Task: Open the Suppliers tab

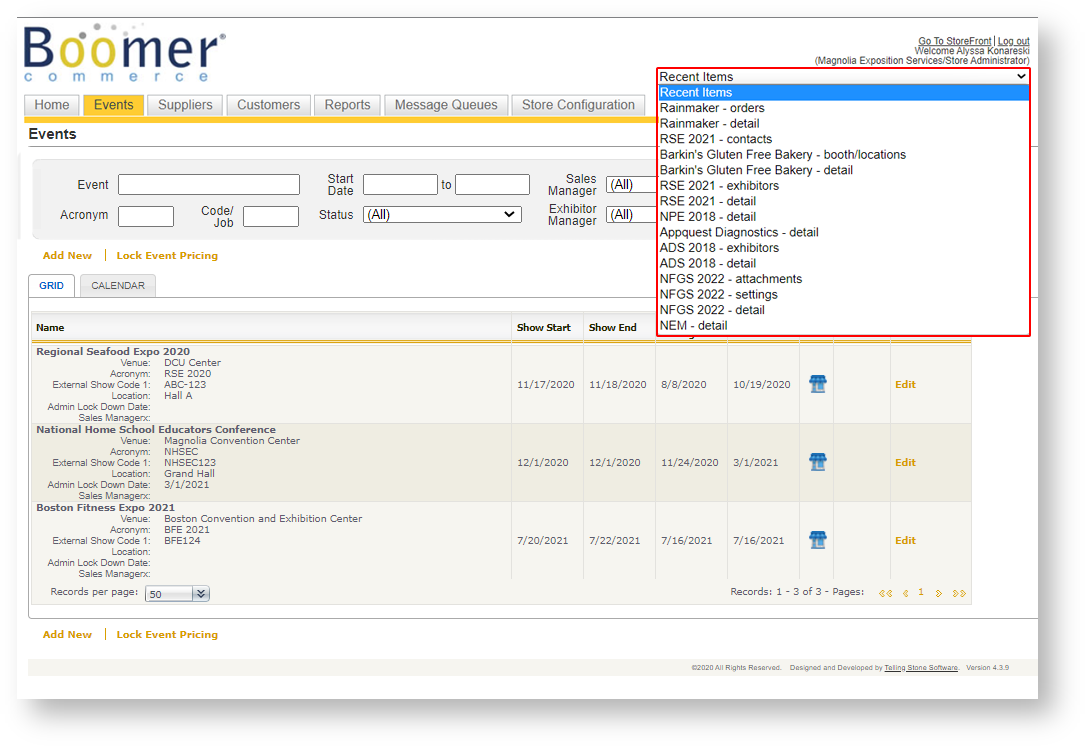Action: [185, 105]
